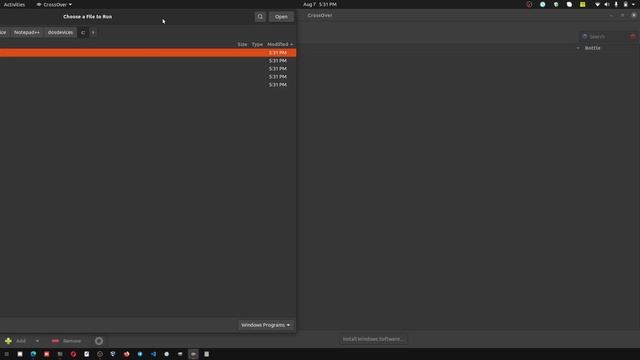Screen dimensions: 640x360
Task: Click the green Add button in CrossOver
Action: tap(16, 341)
